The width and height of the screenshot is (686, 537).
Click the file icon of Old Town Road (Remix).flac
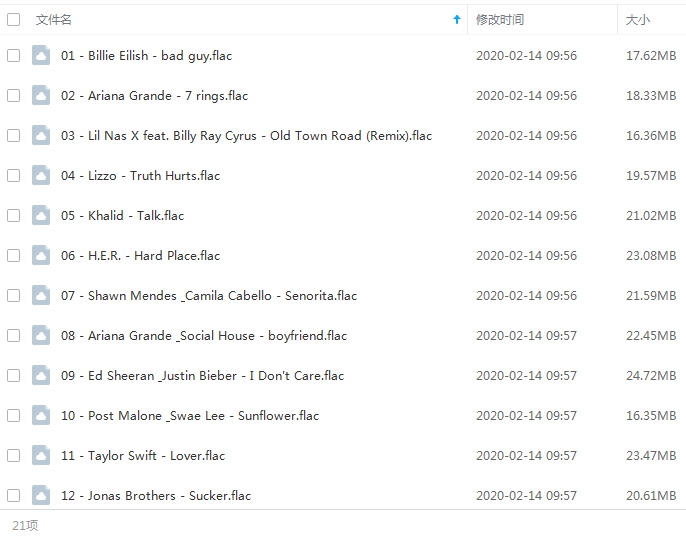click(x=41, y=135)
